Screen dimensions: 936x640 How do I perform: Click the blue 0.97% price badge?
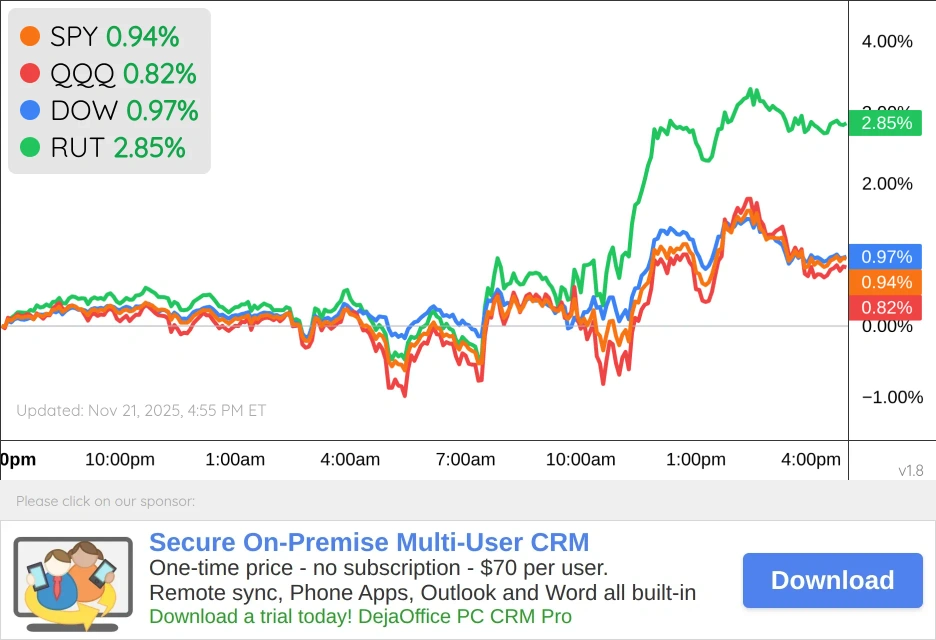[x=886, y=257]
